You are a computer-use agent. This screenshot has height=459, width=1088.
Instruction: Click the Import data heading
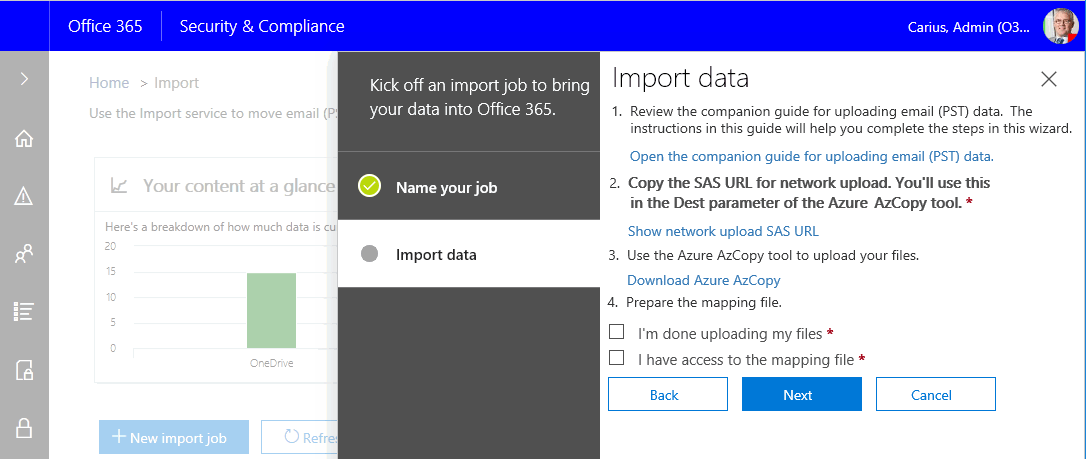[x=680, y=78]
